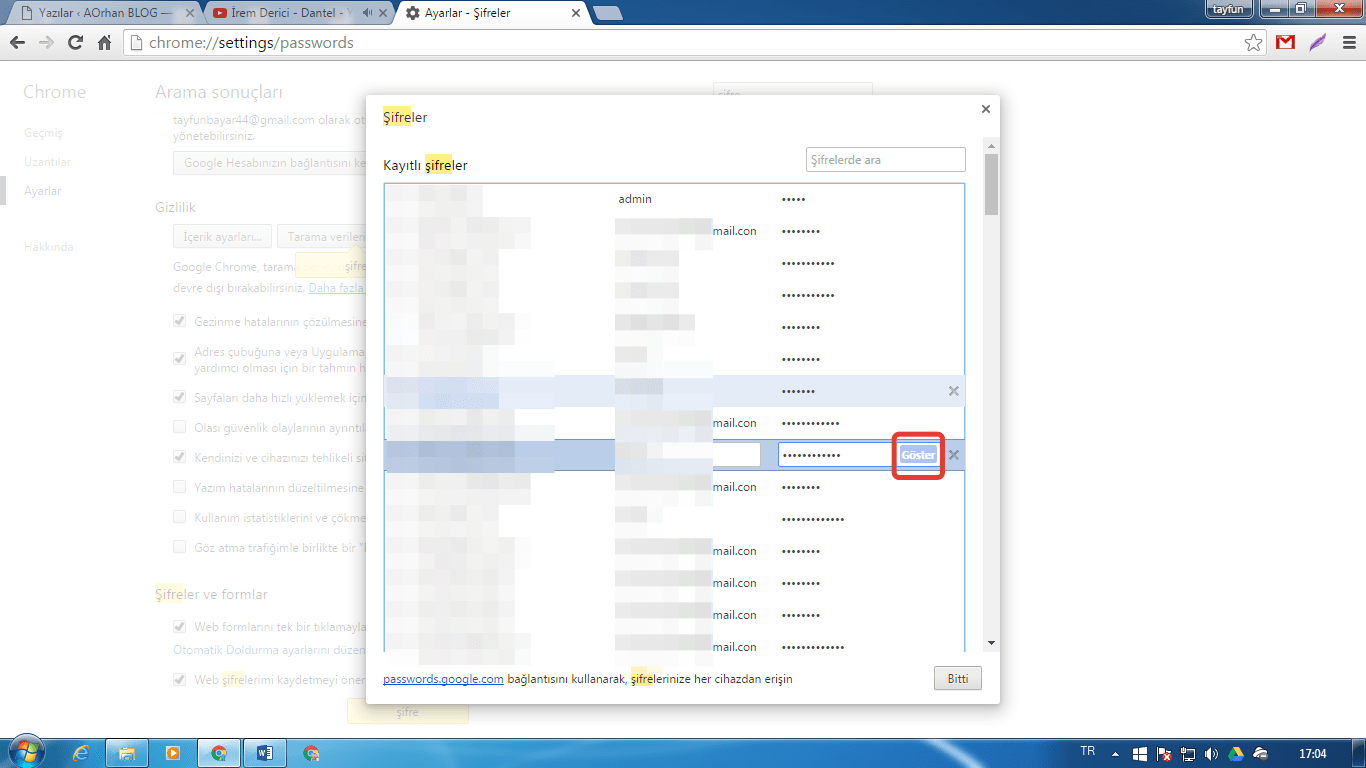This screenshot has height=768, width=1366.
Task: Click the 'İçerik ayarları...' button
Action: point(222,237)
